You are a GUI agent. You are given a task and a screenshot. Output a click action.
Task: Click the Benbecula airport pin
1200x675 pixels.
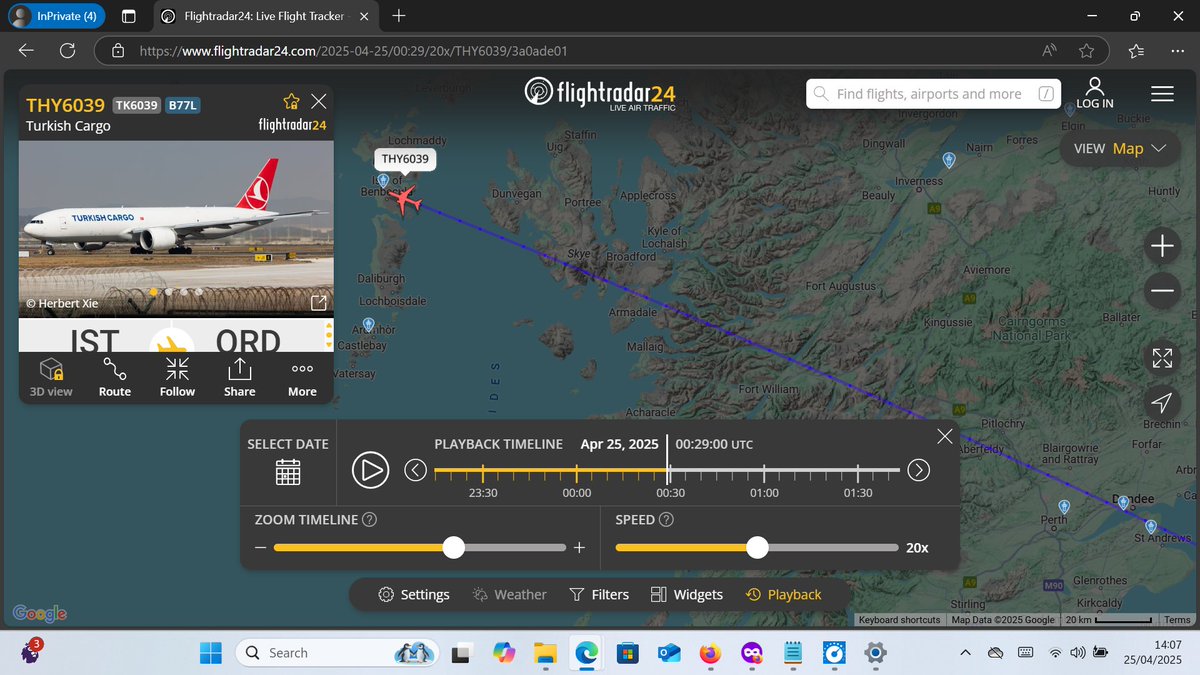tap(383, 180)
